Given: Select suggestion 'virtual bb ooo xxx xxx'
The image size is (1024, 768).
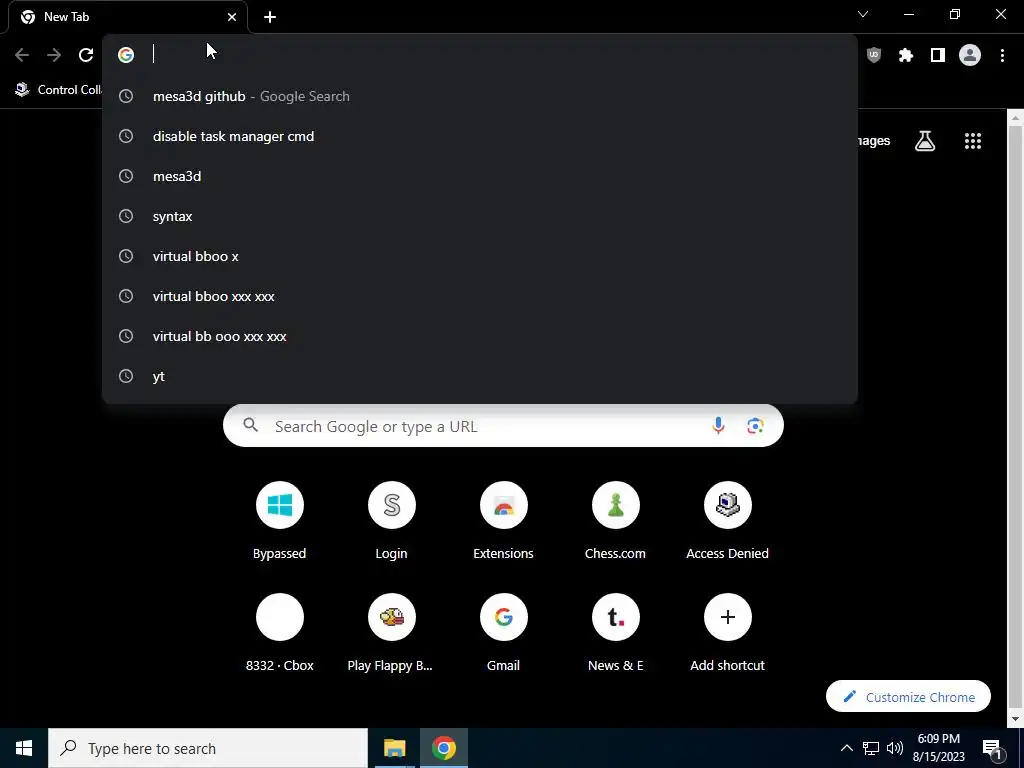Looking at the screenshot, I should coord(480,336).
